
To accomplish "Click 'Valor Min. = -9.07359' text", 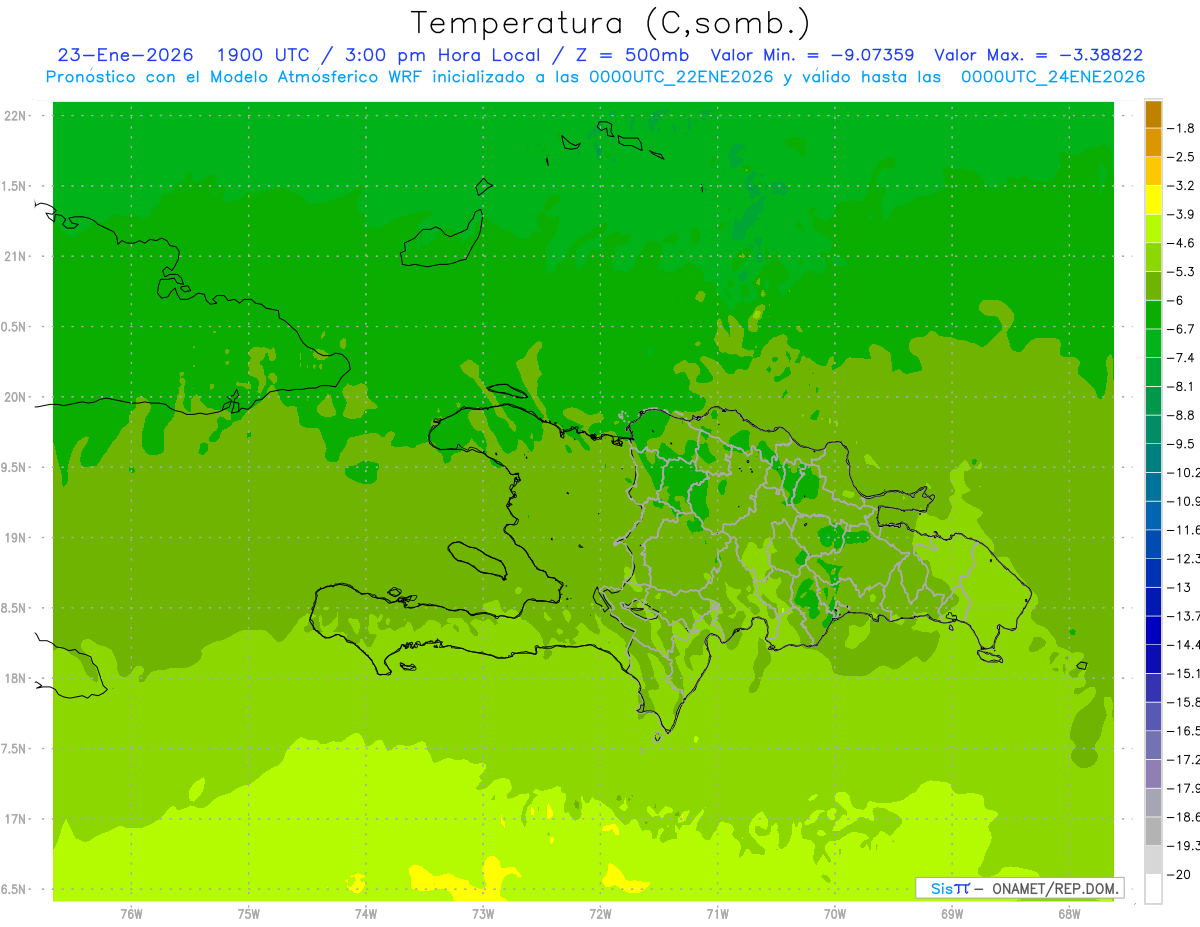I will click(x=812, y=55).
